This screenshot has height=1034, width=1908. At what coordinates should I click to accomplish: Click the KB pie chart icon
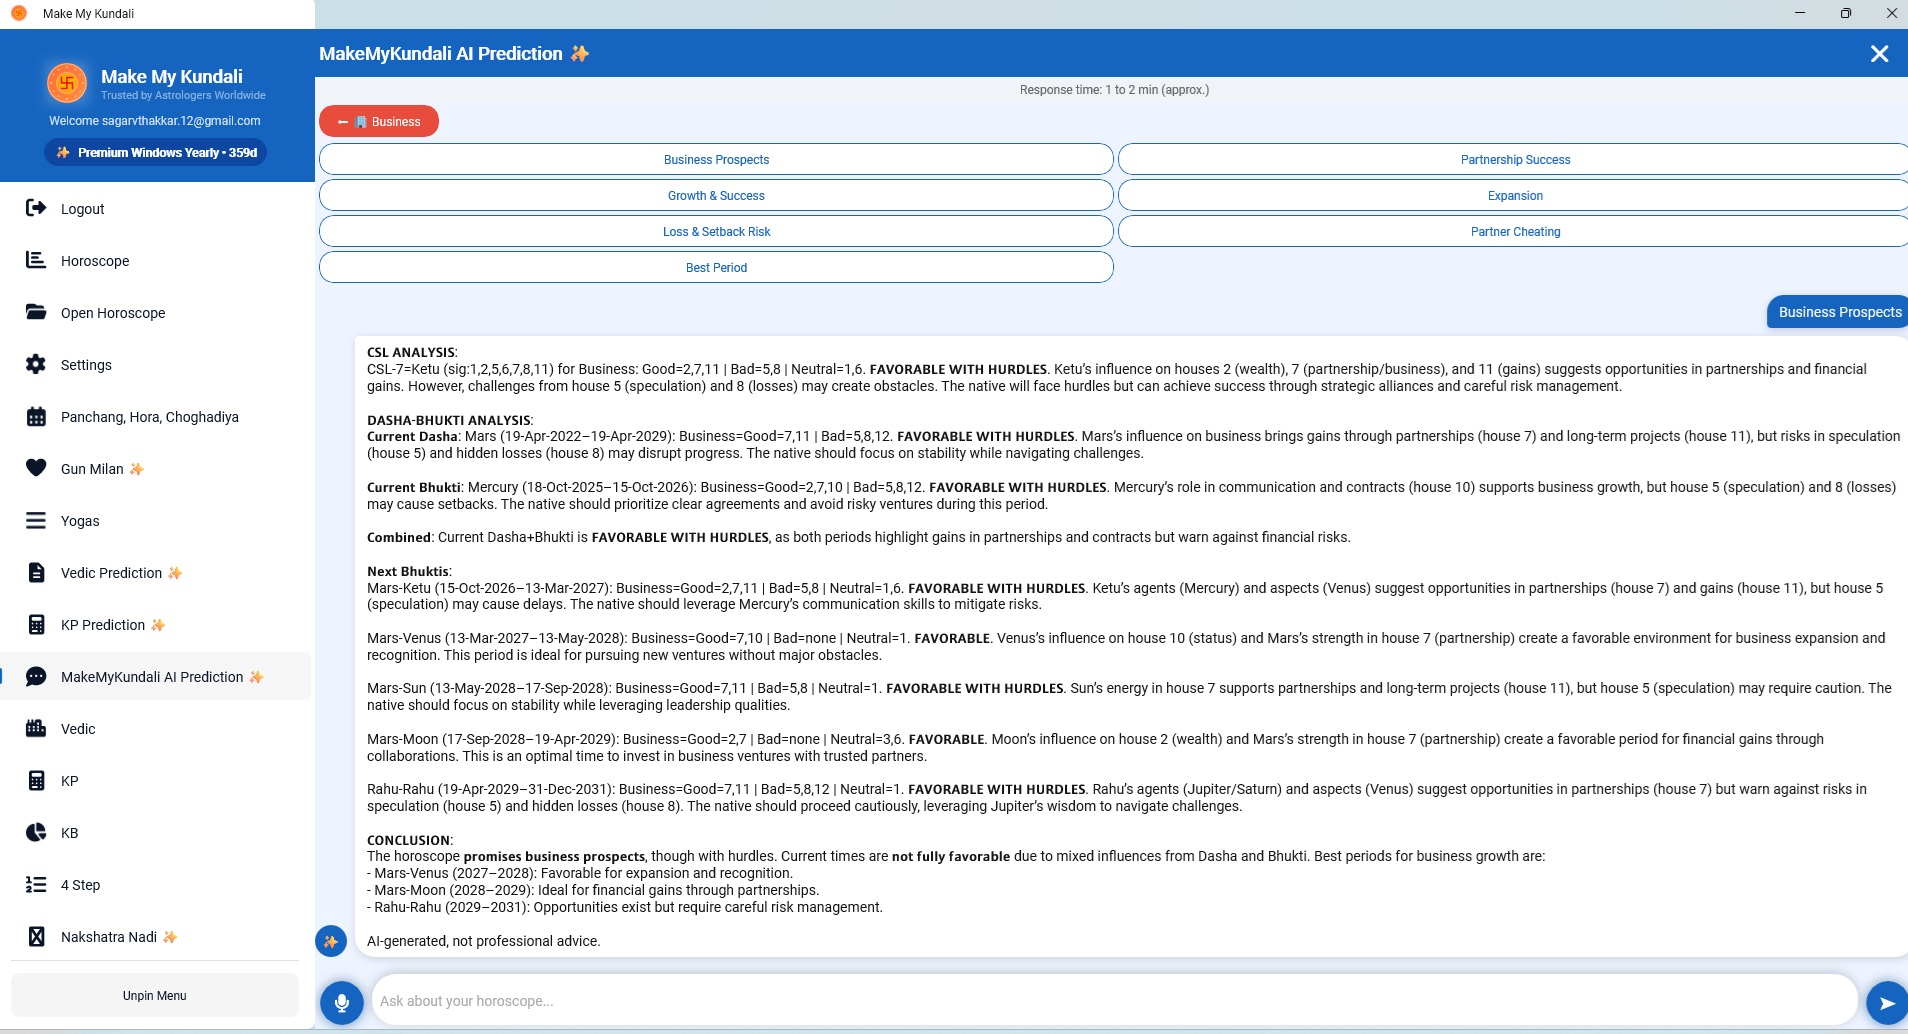pos(36,832)
